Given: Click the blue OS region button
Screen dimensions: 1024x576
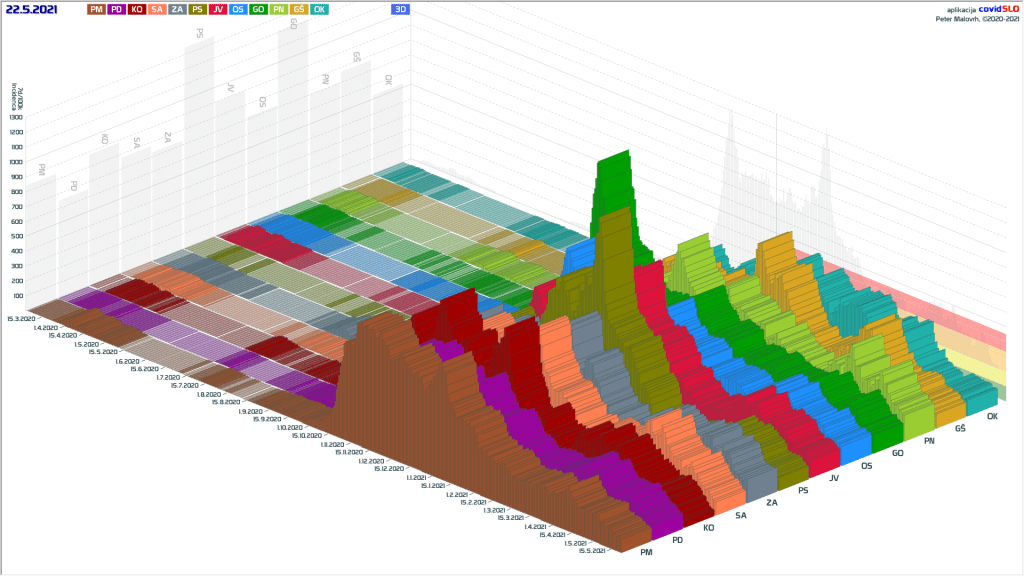Looking at the screenshot, I should point(238,9).
